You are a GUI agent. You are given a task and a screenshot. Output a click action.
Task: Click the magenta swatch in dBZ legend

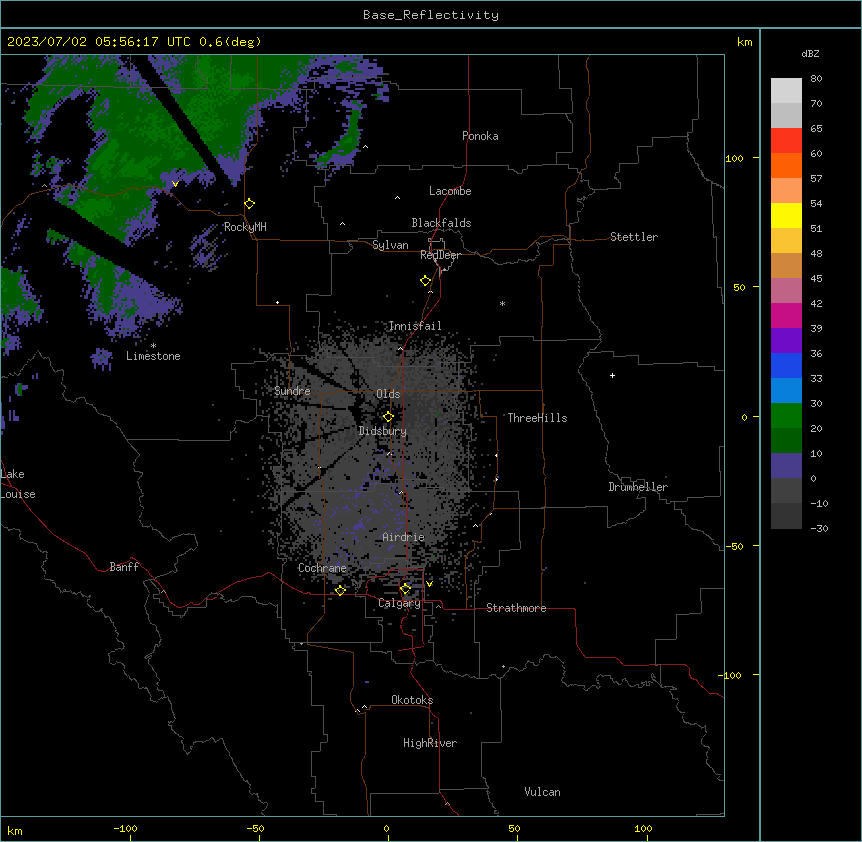point(786,315)
